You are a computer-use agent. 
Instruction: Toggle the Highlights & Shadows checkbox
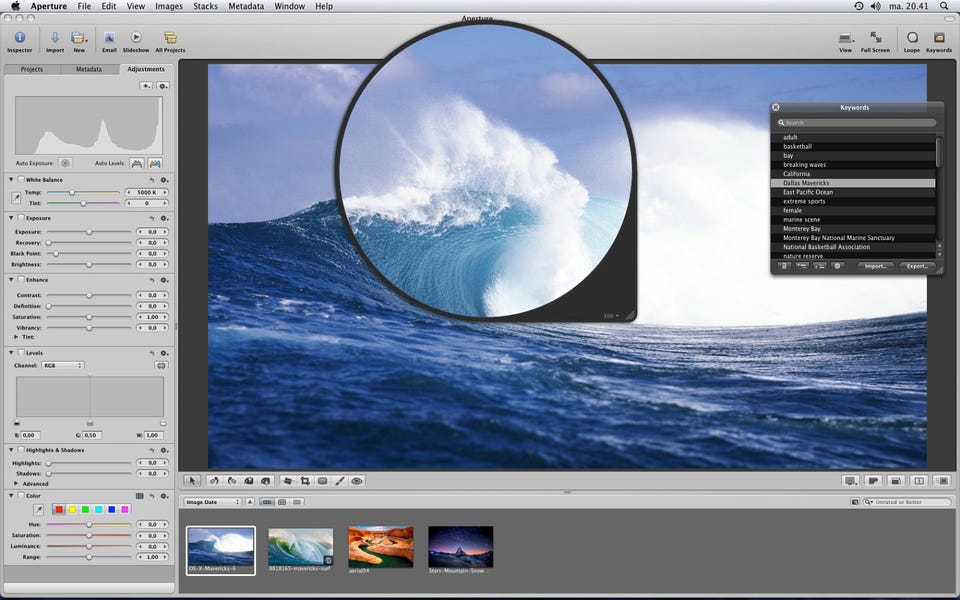coord(21,450)
